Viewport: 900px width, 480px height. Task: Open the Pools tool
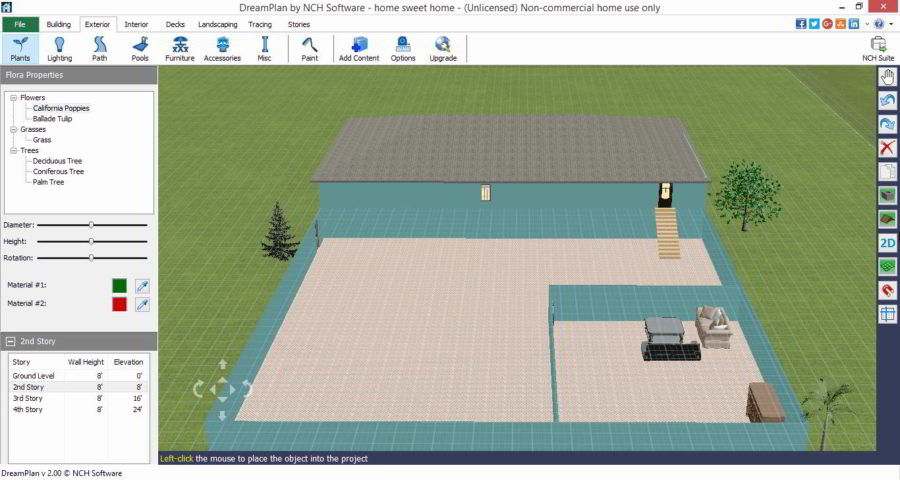pyautogui.click(x=140, y=49)
